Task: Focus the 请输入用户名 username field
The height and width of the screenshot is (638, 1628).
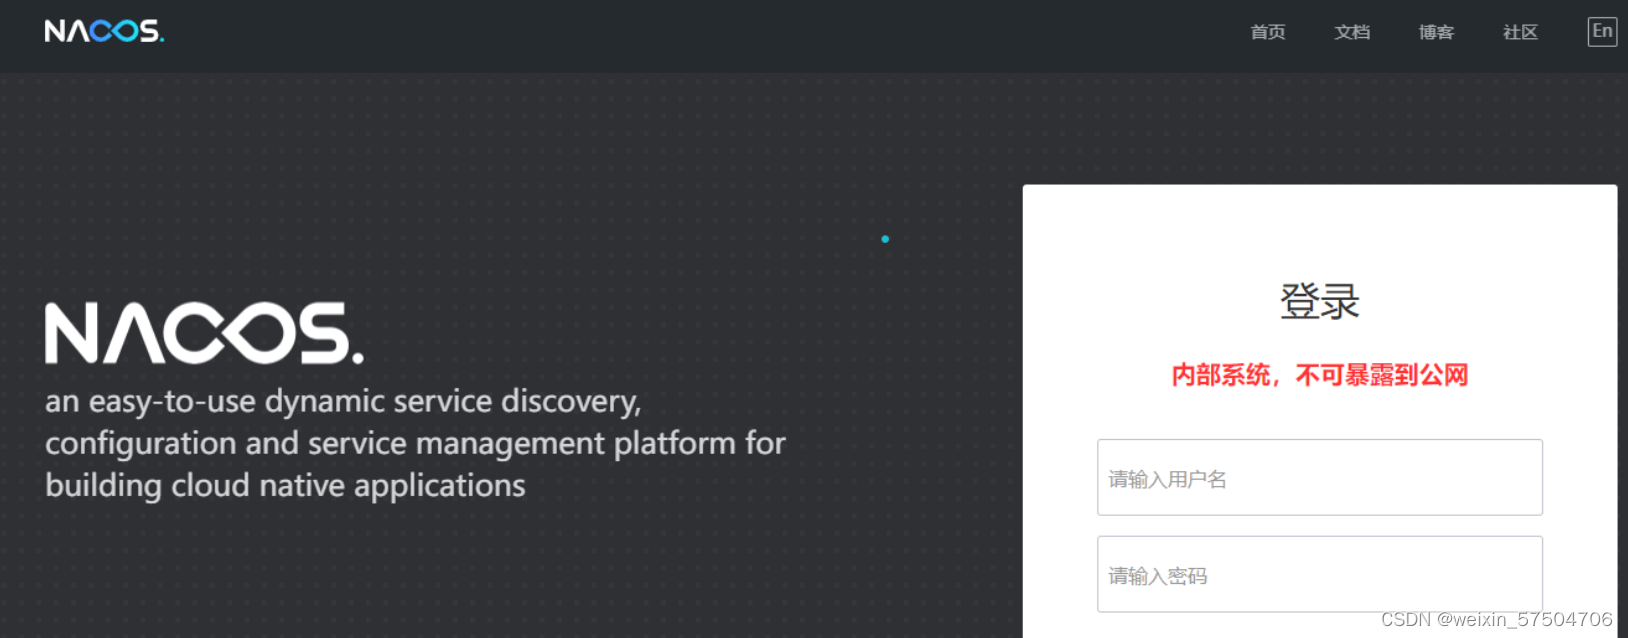Action: click(1319, 477)
